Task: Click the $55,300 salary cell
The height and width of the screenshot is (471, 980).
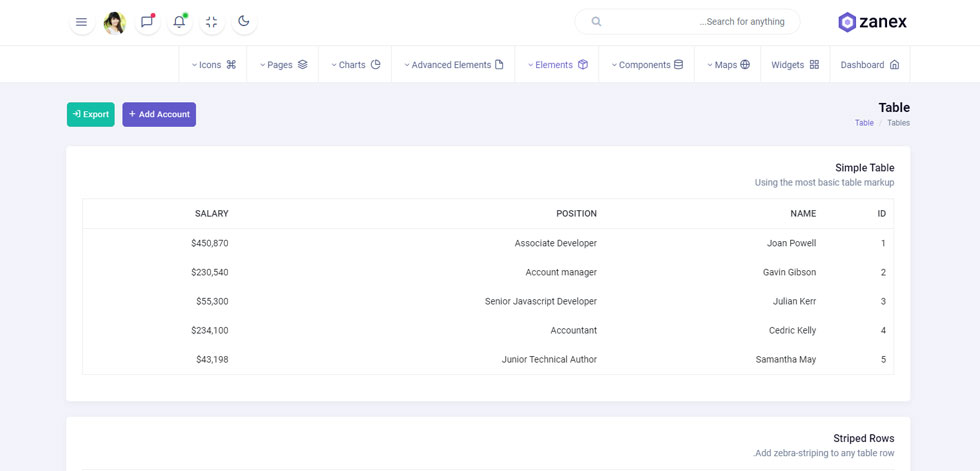Action: 212,301
